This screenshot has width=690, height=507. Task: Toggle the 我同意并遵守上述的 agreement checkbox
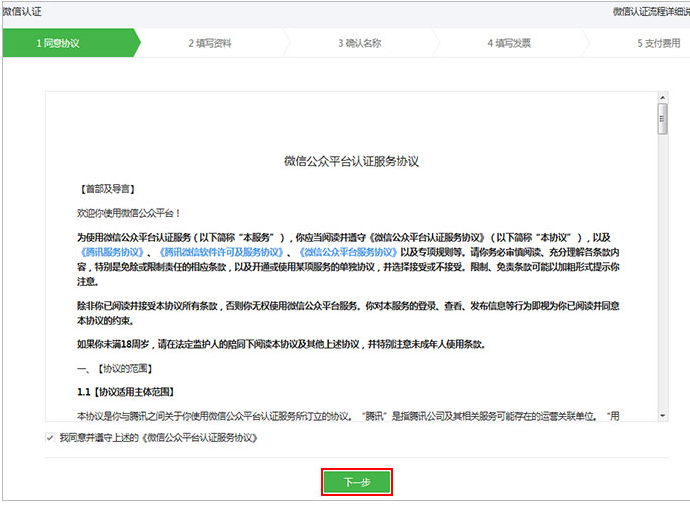point(50,438)
